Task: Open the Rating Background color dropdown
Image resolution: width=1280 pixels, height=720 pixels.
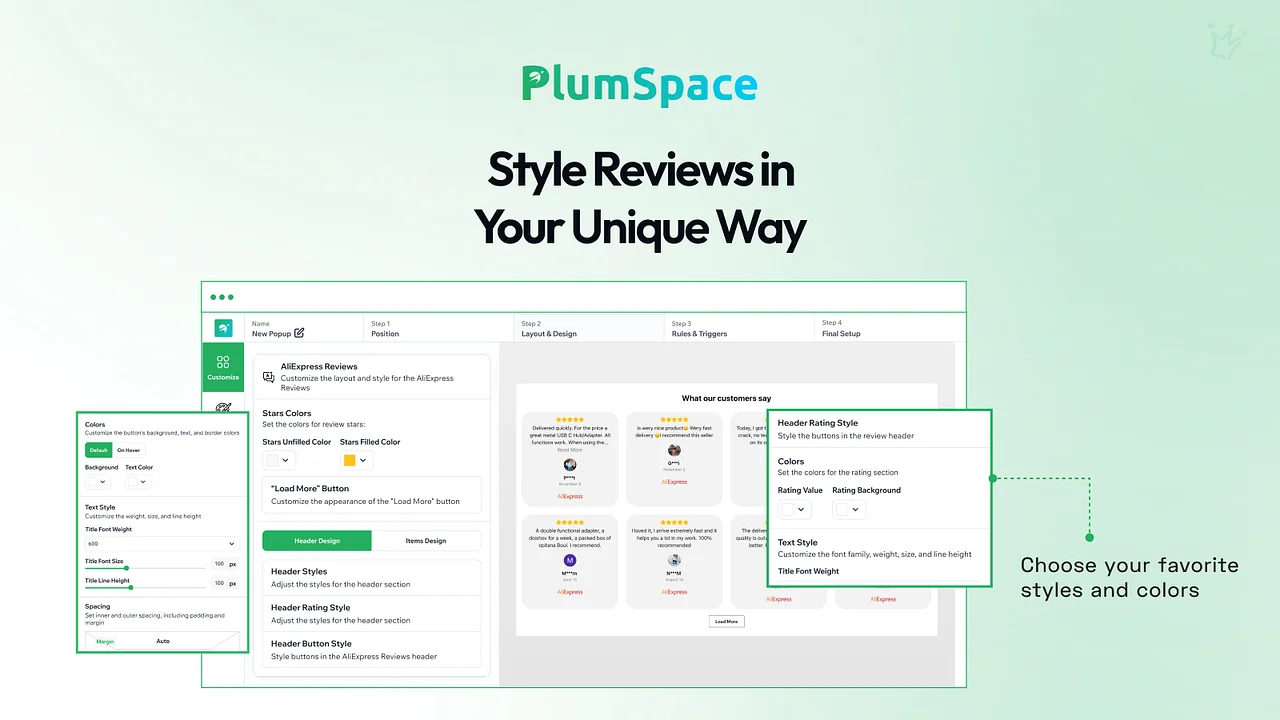Action: point(848,509)
